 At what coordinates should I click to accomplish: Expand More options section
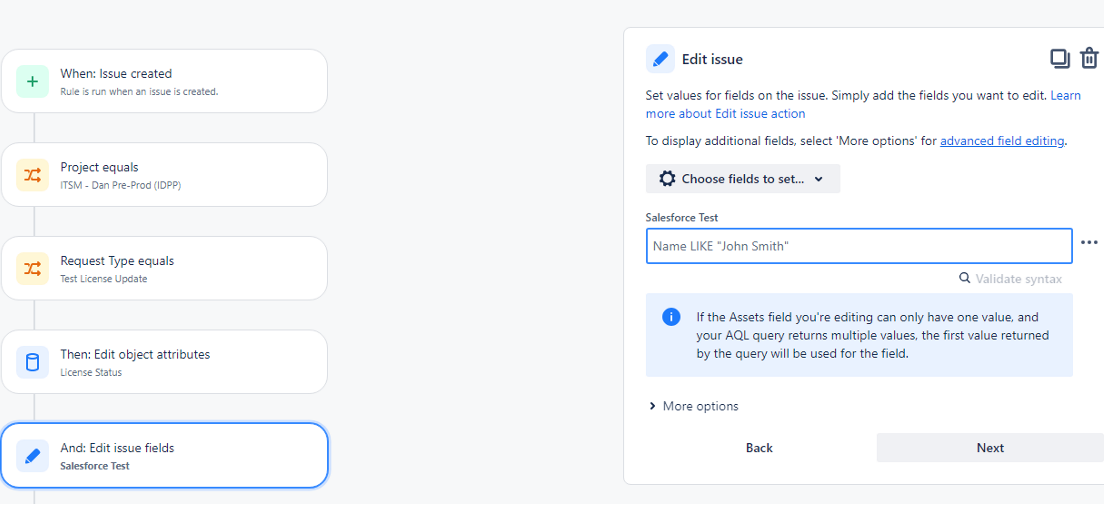pyautogui.click(x=694, y=406)
